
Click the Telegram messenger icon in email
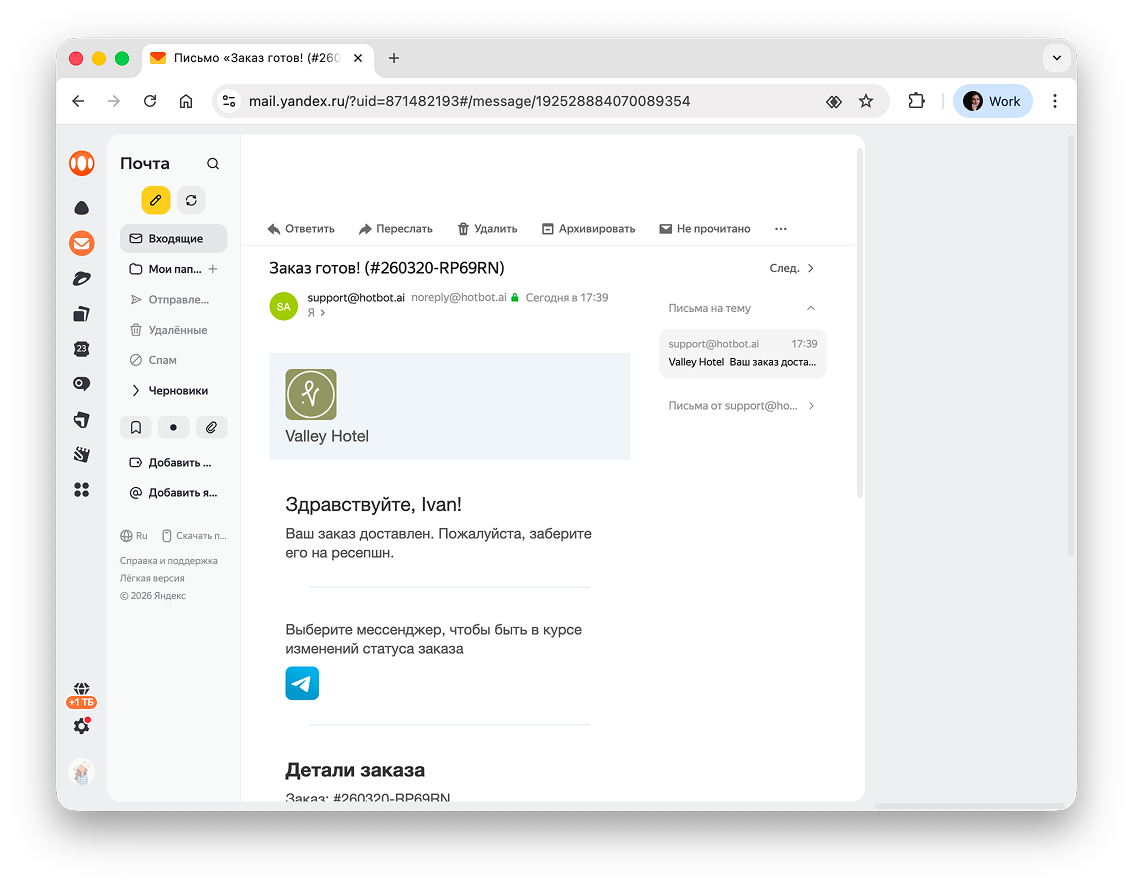tap(302, 683)
